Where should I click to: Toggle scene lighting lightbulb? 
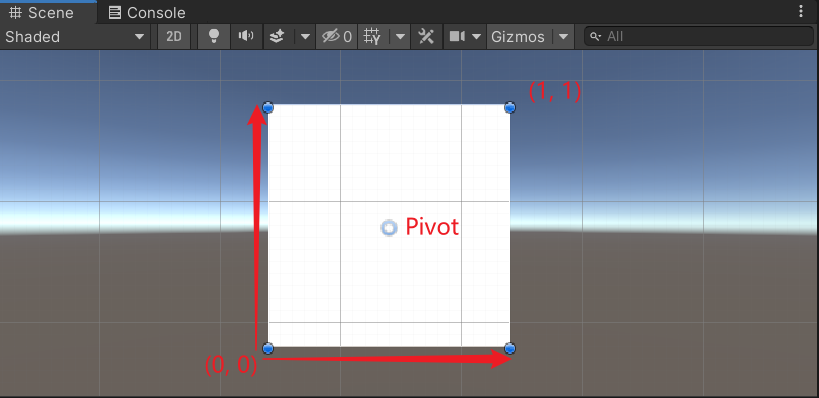(x=214, y=37)
